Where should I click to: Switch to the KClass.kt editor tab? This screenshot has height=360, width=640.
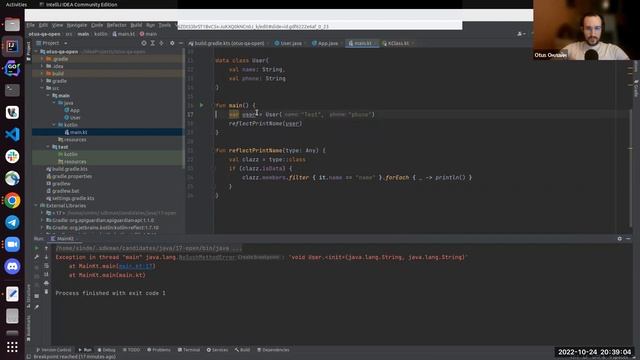pos(396,43)
